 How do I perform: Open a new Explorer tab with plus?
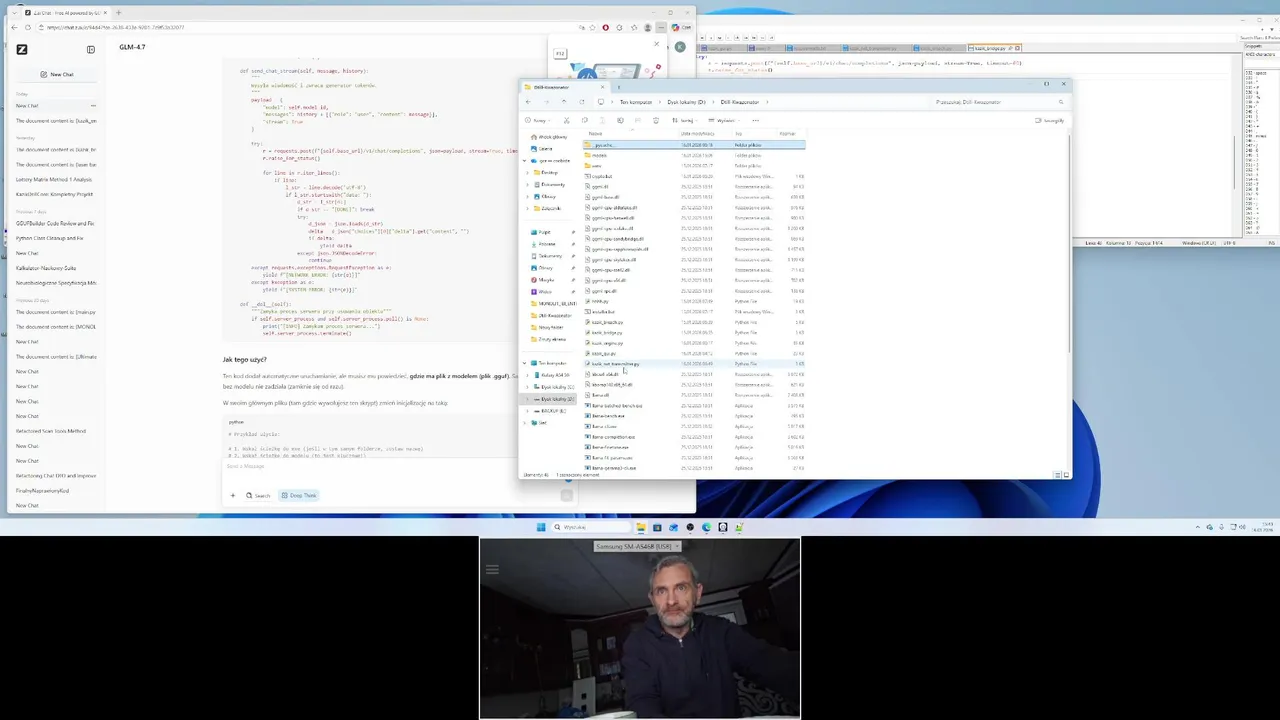pos(618,87)
